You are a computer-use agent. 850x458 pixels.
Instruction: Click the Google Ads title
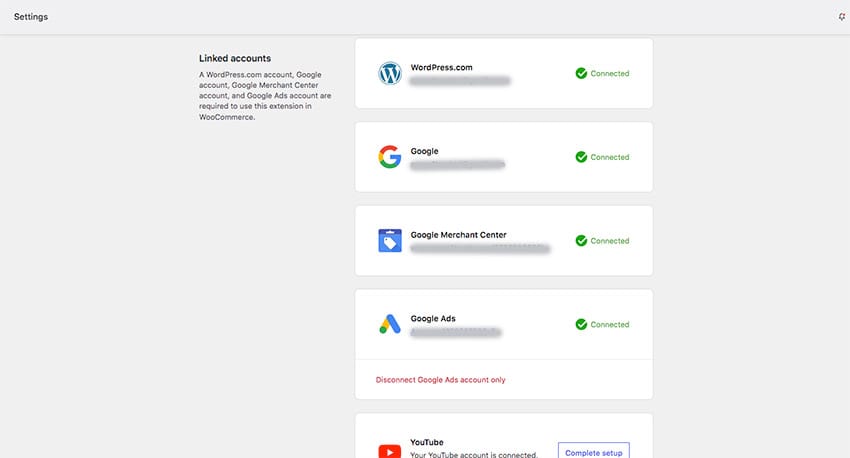pyautogui.click(x=433, y=319)
